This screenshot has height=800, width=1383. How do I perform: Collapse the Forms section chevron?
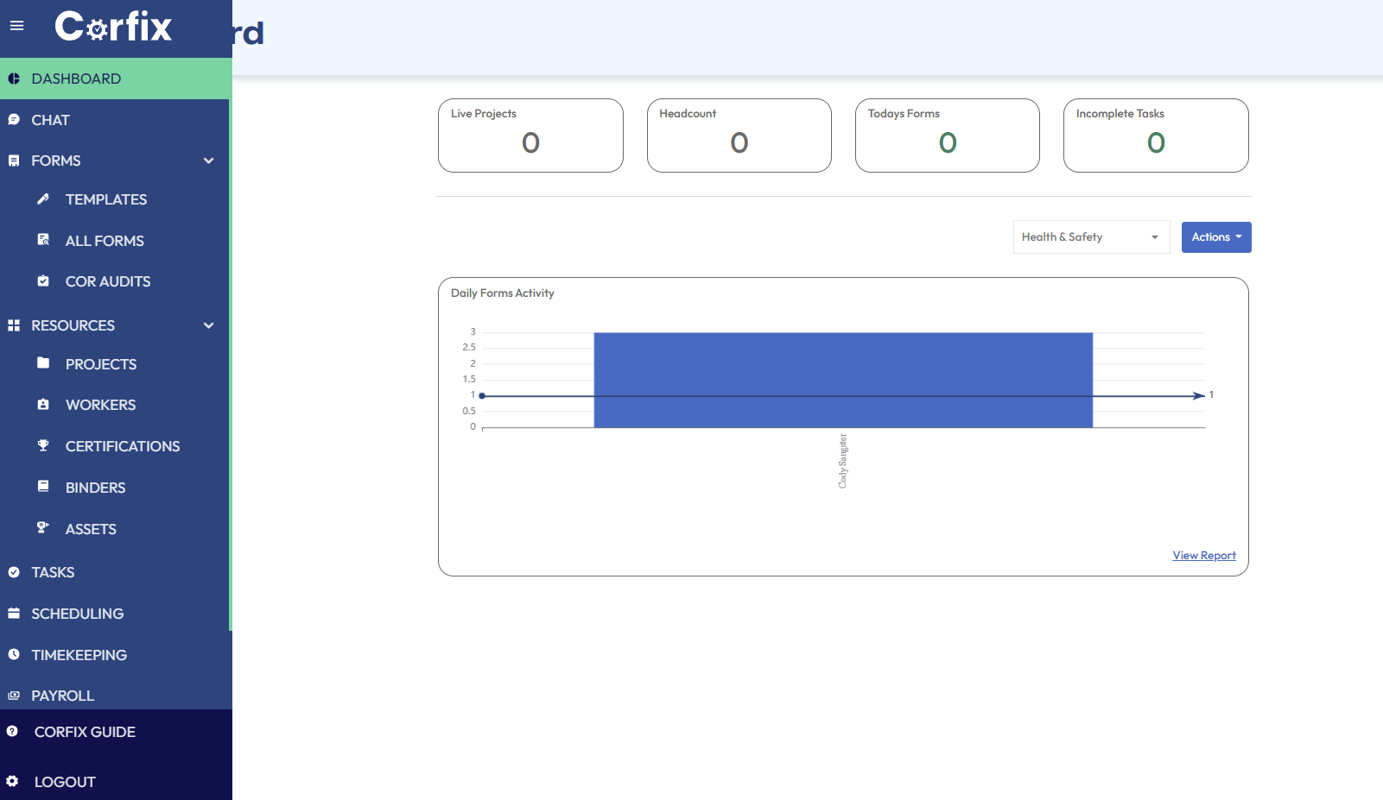(208, 161)
